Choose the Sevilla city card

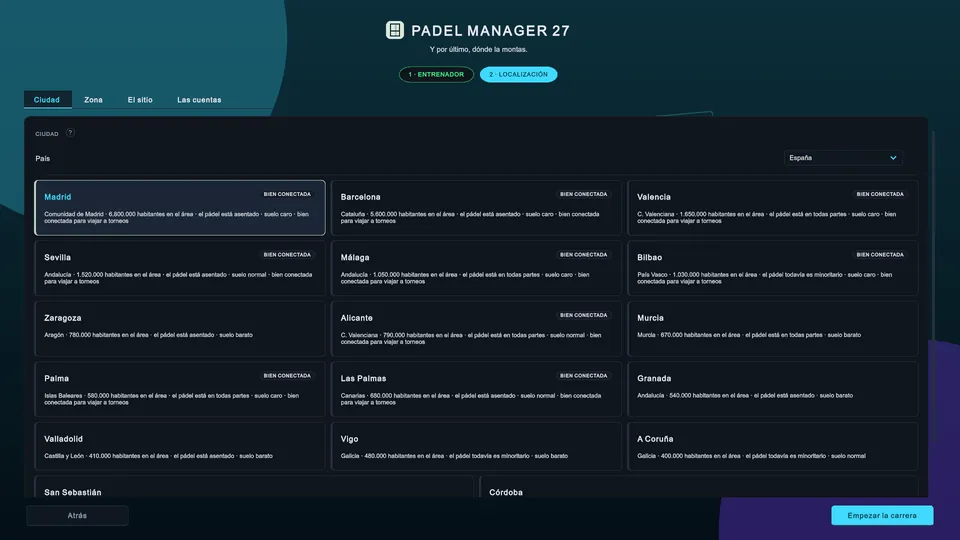(180, 268)
